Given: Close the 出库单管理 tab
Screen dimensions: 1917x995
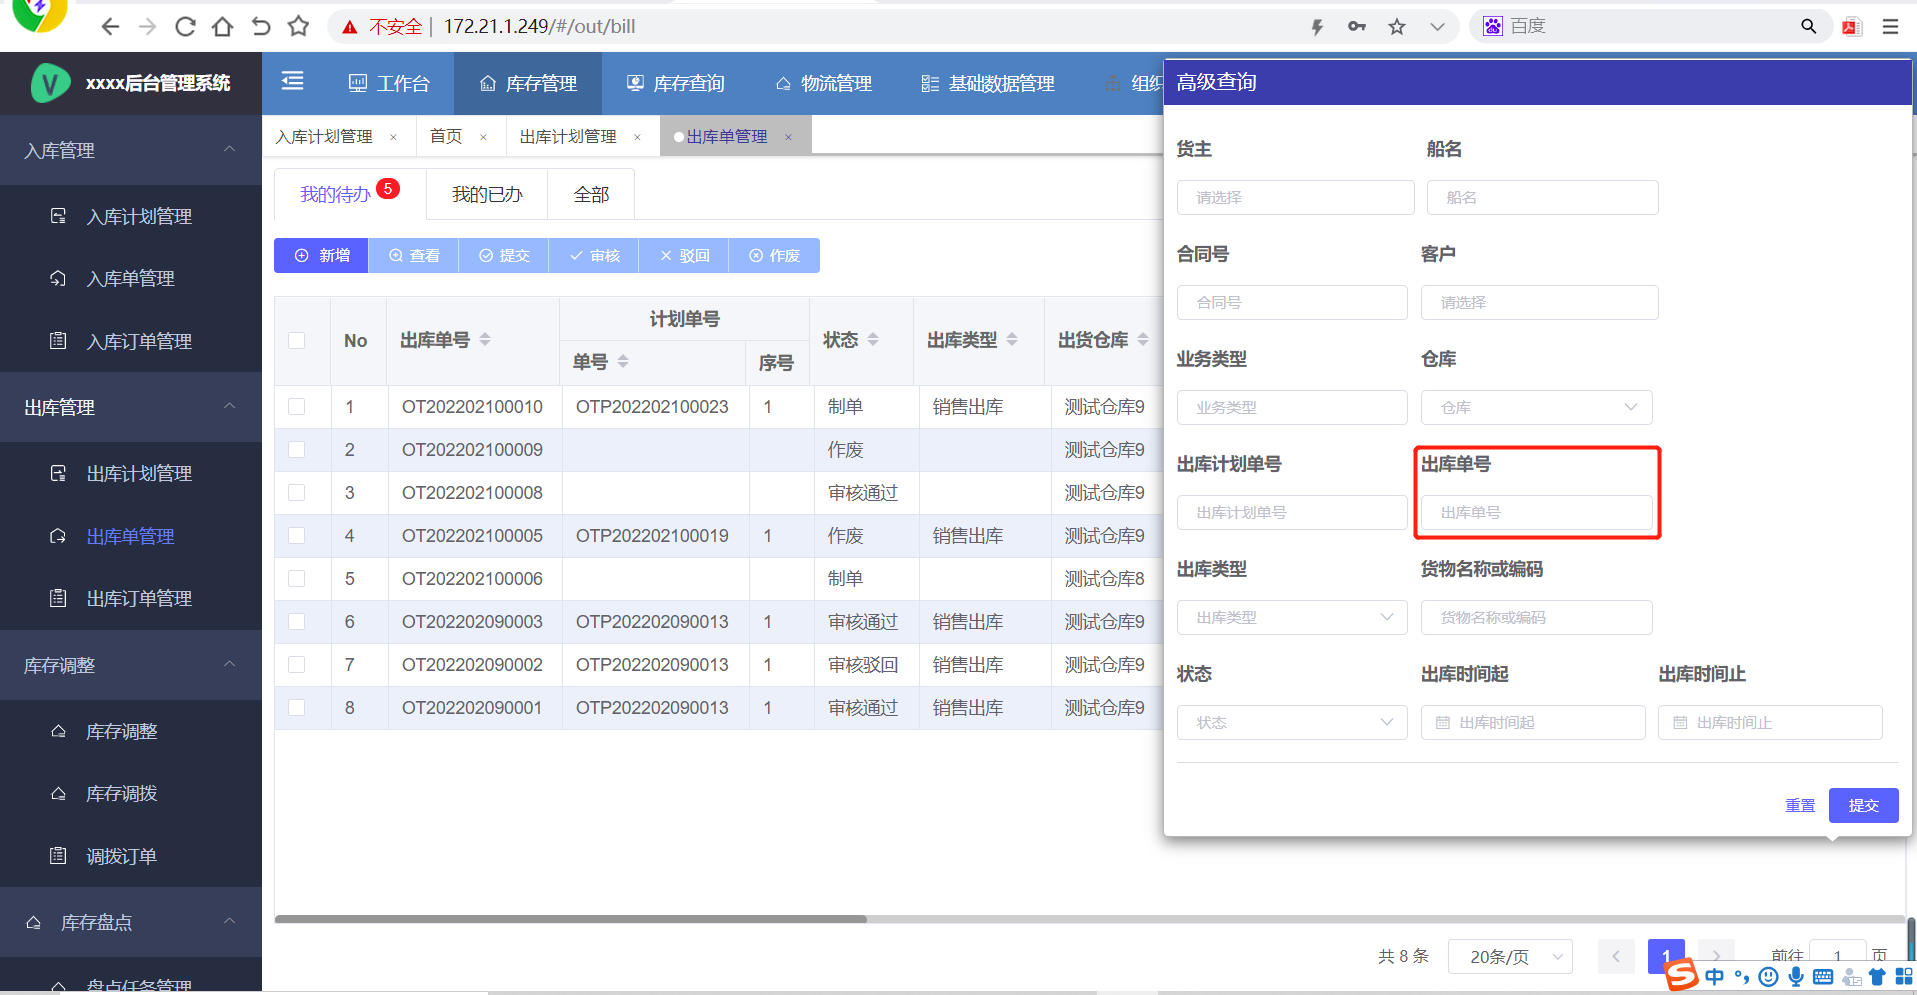Looking at the screenshot, I should [788, 137].
